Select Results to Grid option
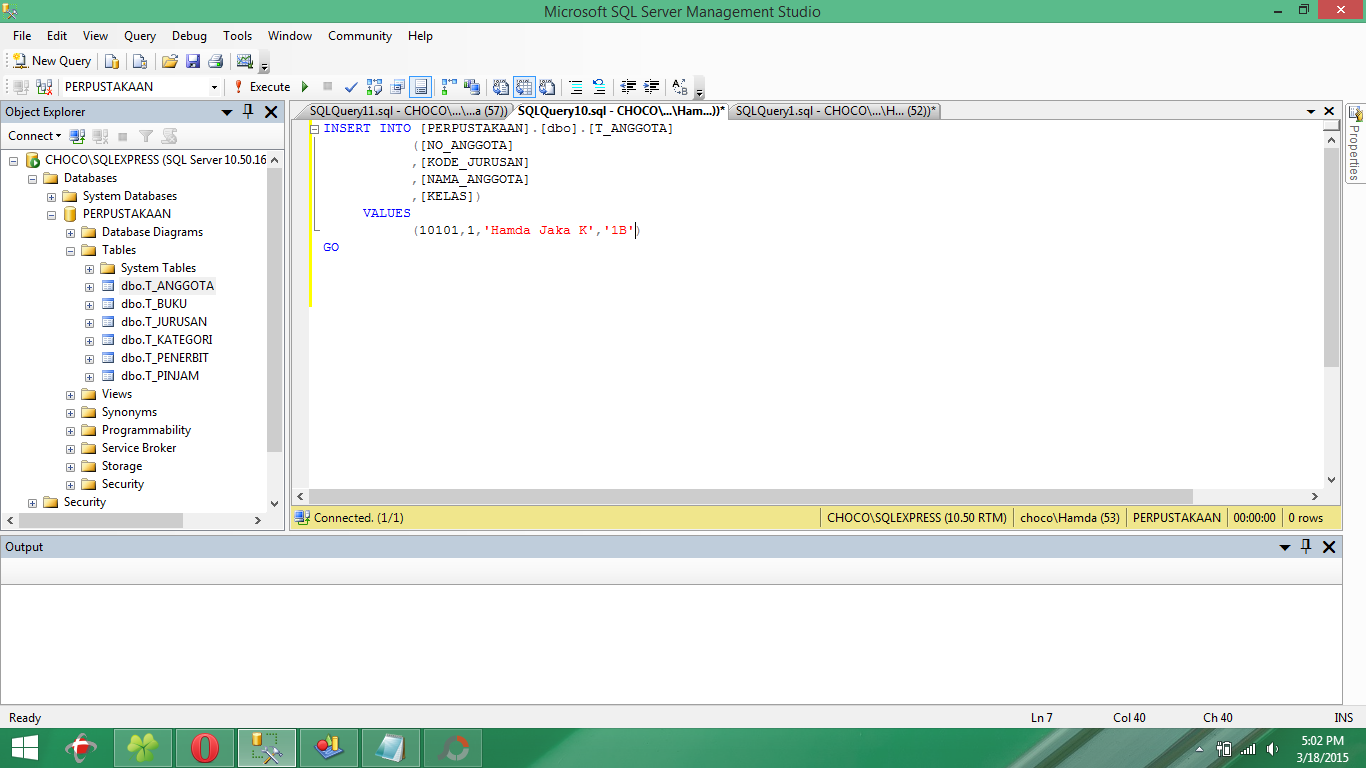The height and width of the screenshot is (768, 1366). click(524, 87)
